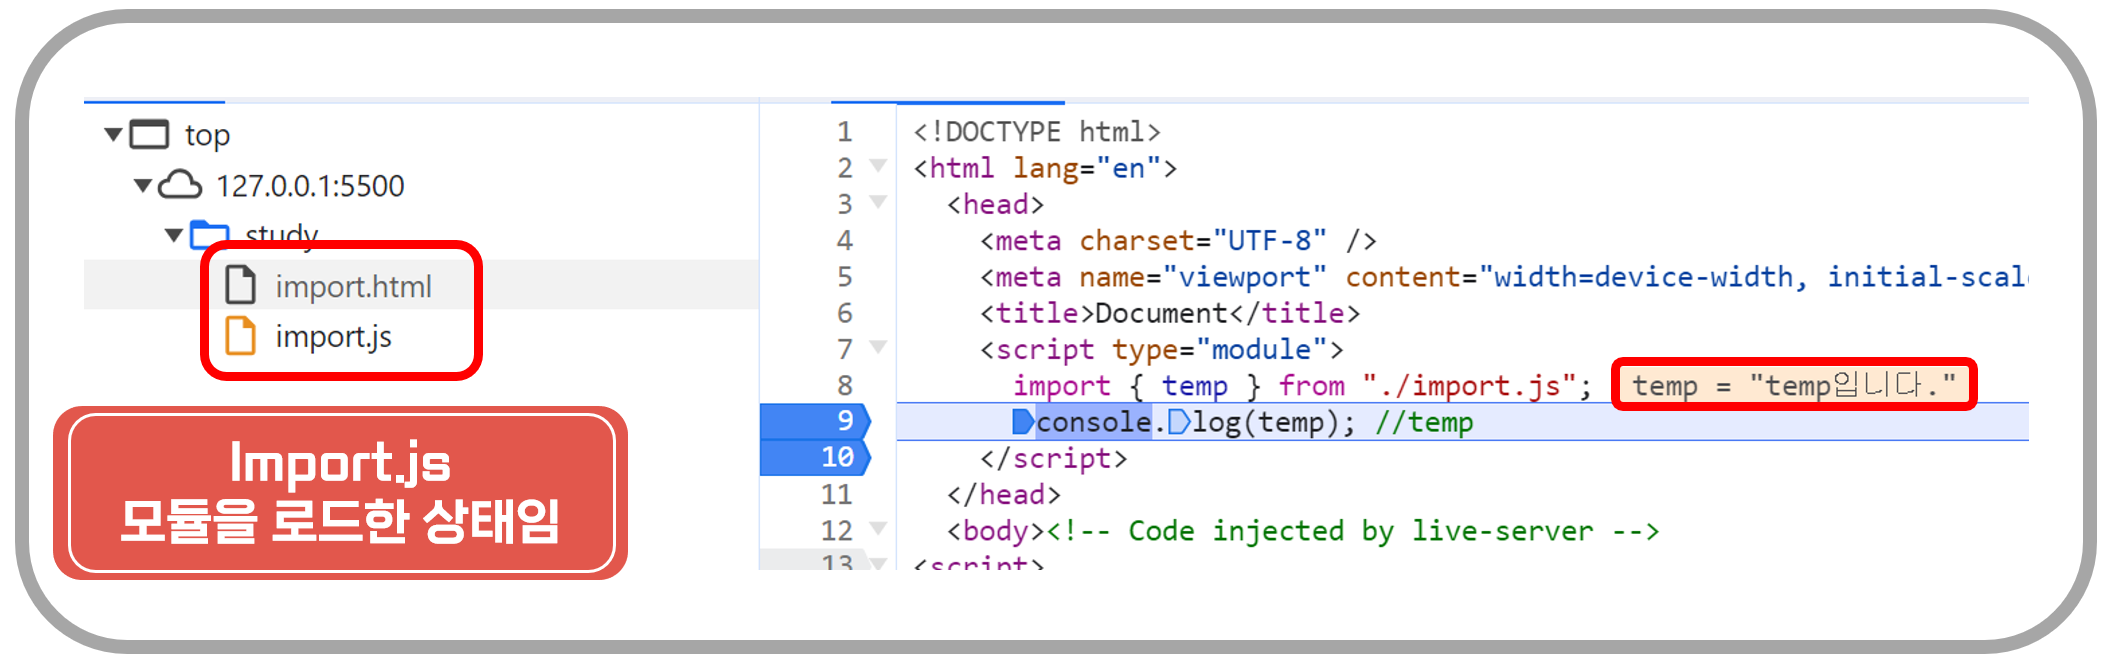Click the cloud icon beside 127.0.0.1:5500
Viewport: 2104px width, 665px height.
coord(181,185)
